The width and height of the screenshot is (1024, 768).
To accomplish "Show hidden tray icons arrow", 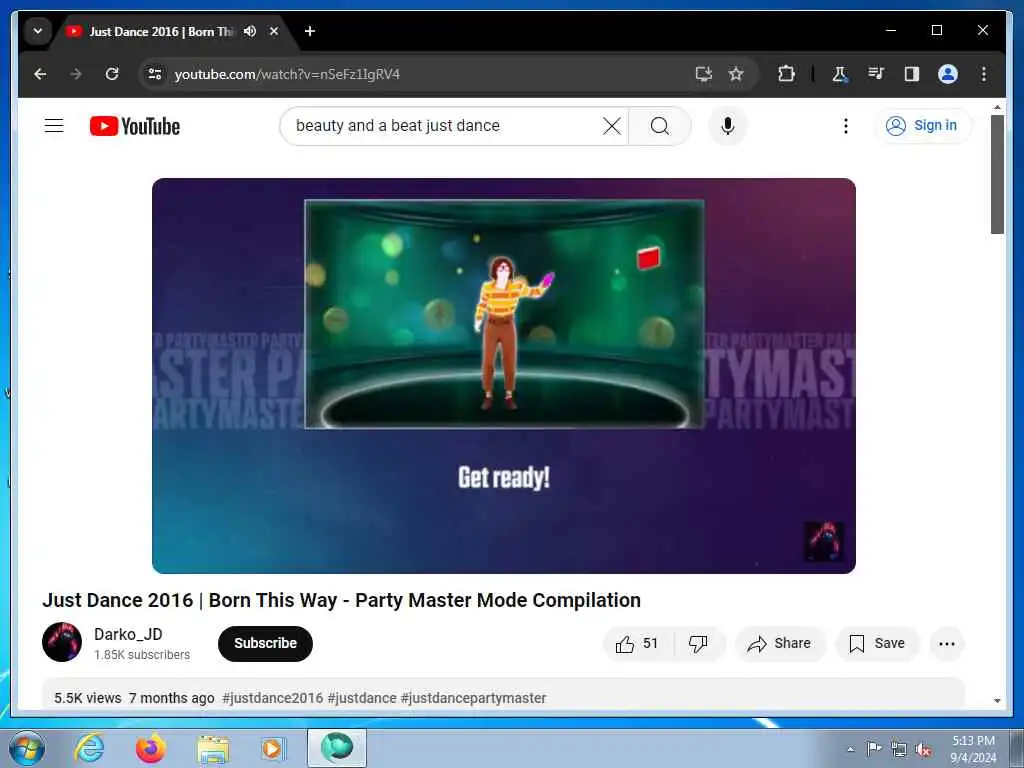I will click(850, 749).
